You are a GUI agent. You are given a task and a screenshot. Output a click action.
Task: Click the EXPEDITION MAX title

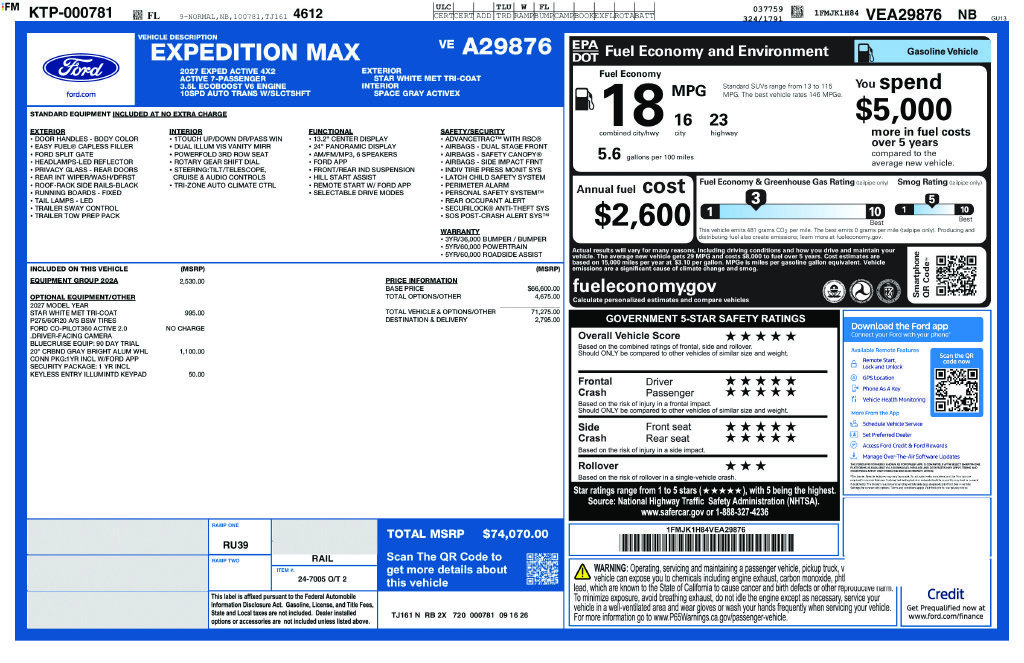(x=255, y=52)
